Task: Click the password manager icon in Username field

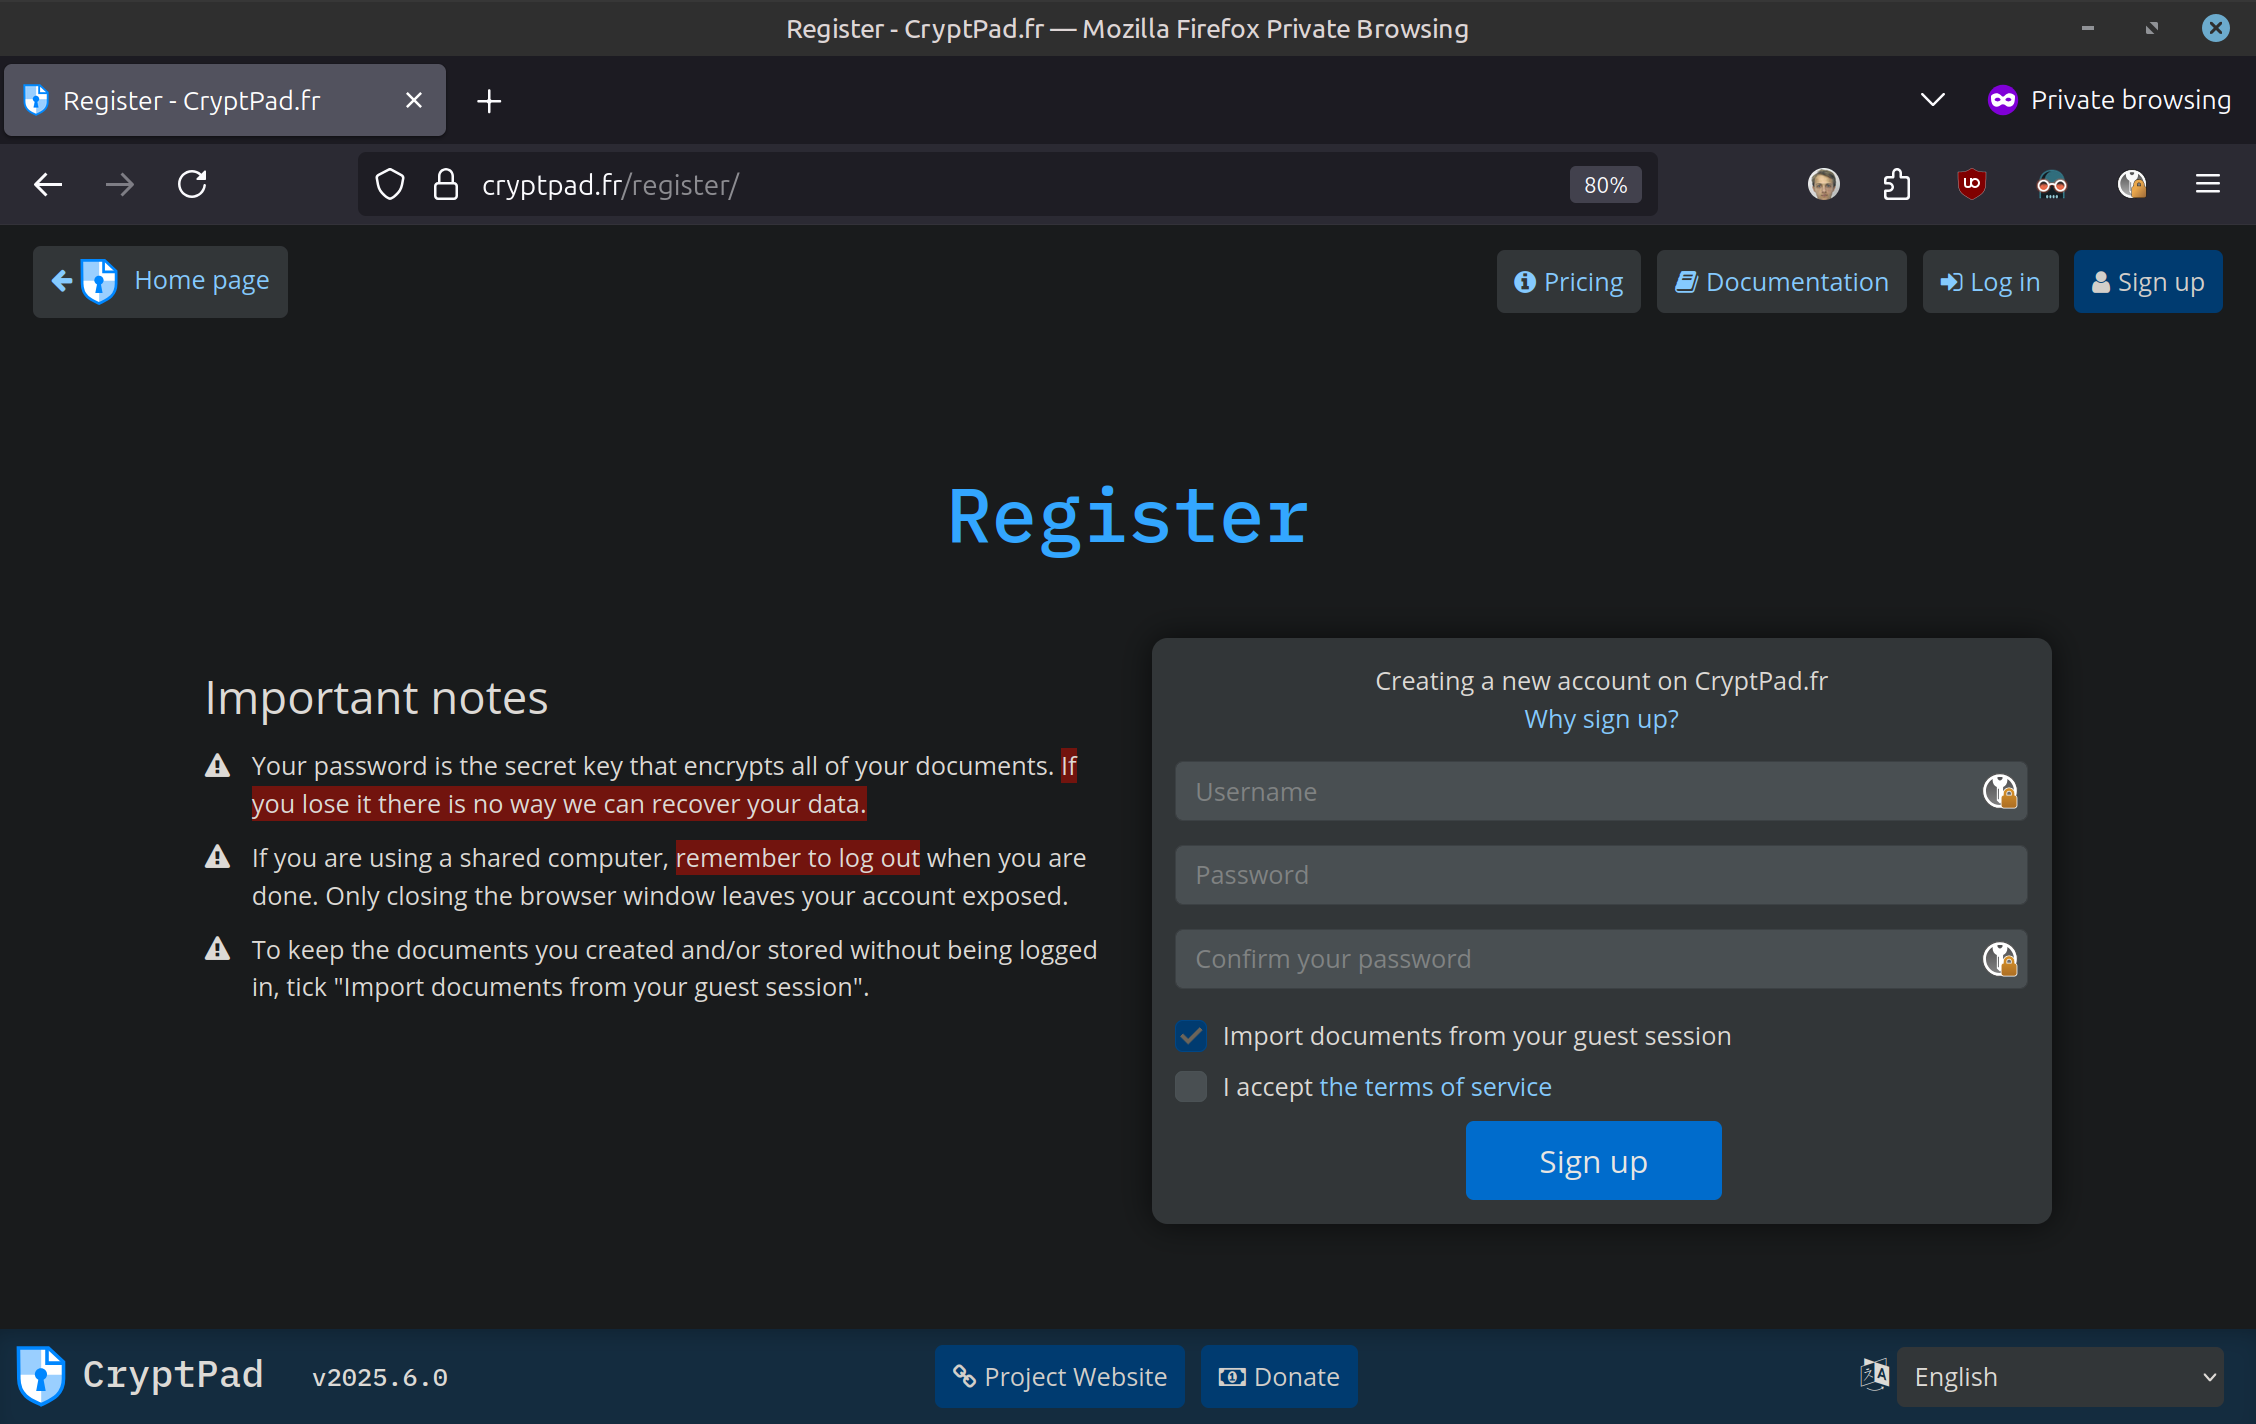Action: coord(2000,791)
